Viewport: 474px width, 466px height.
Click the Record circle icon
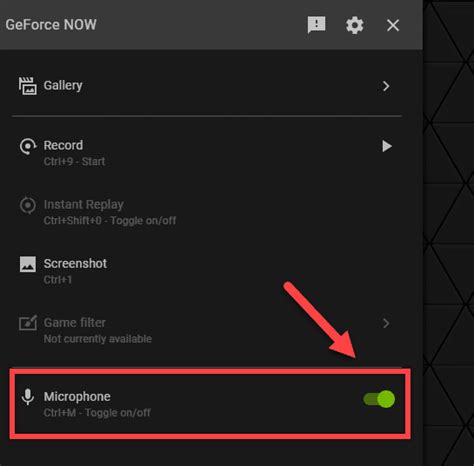(28, 146)
